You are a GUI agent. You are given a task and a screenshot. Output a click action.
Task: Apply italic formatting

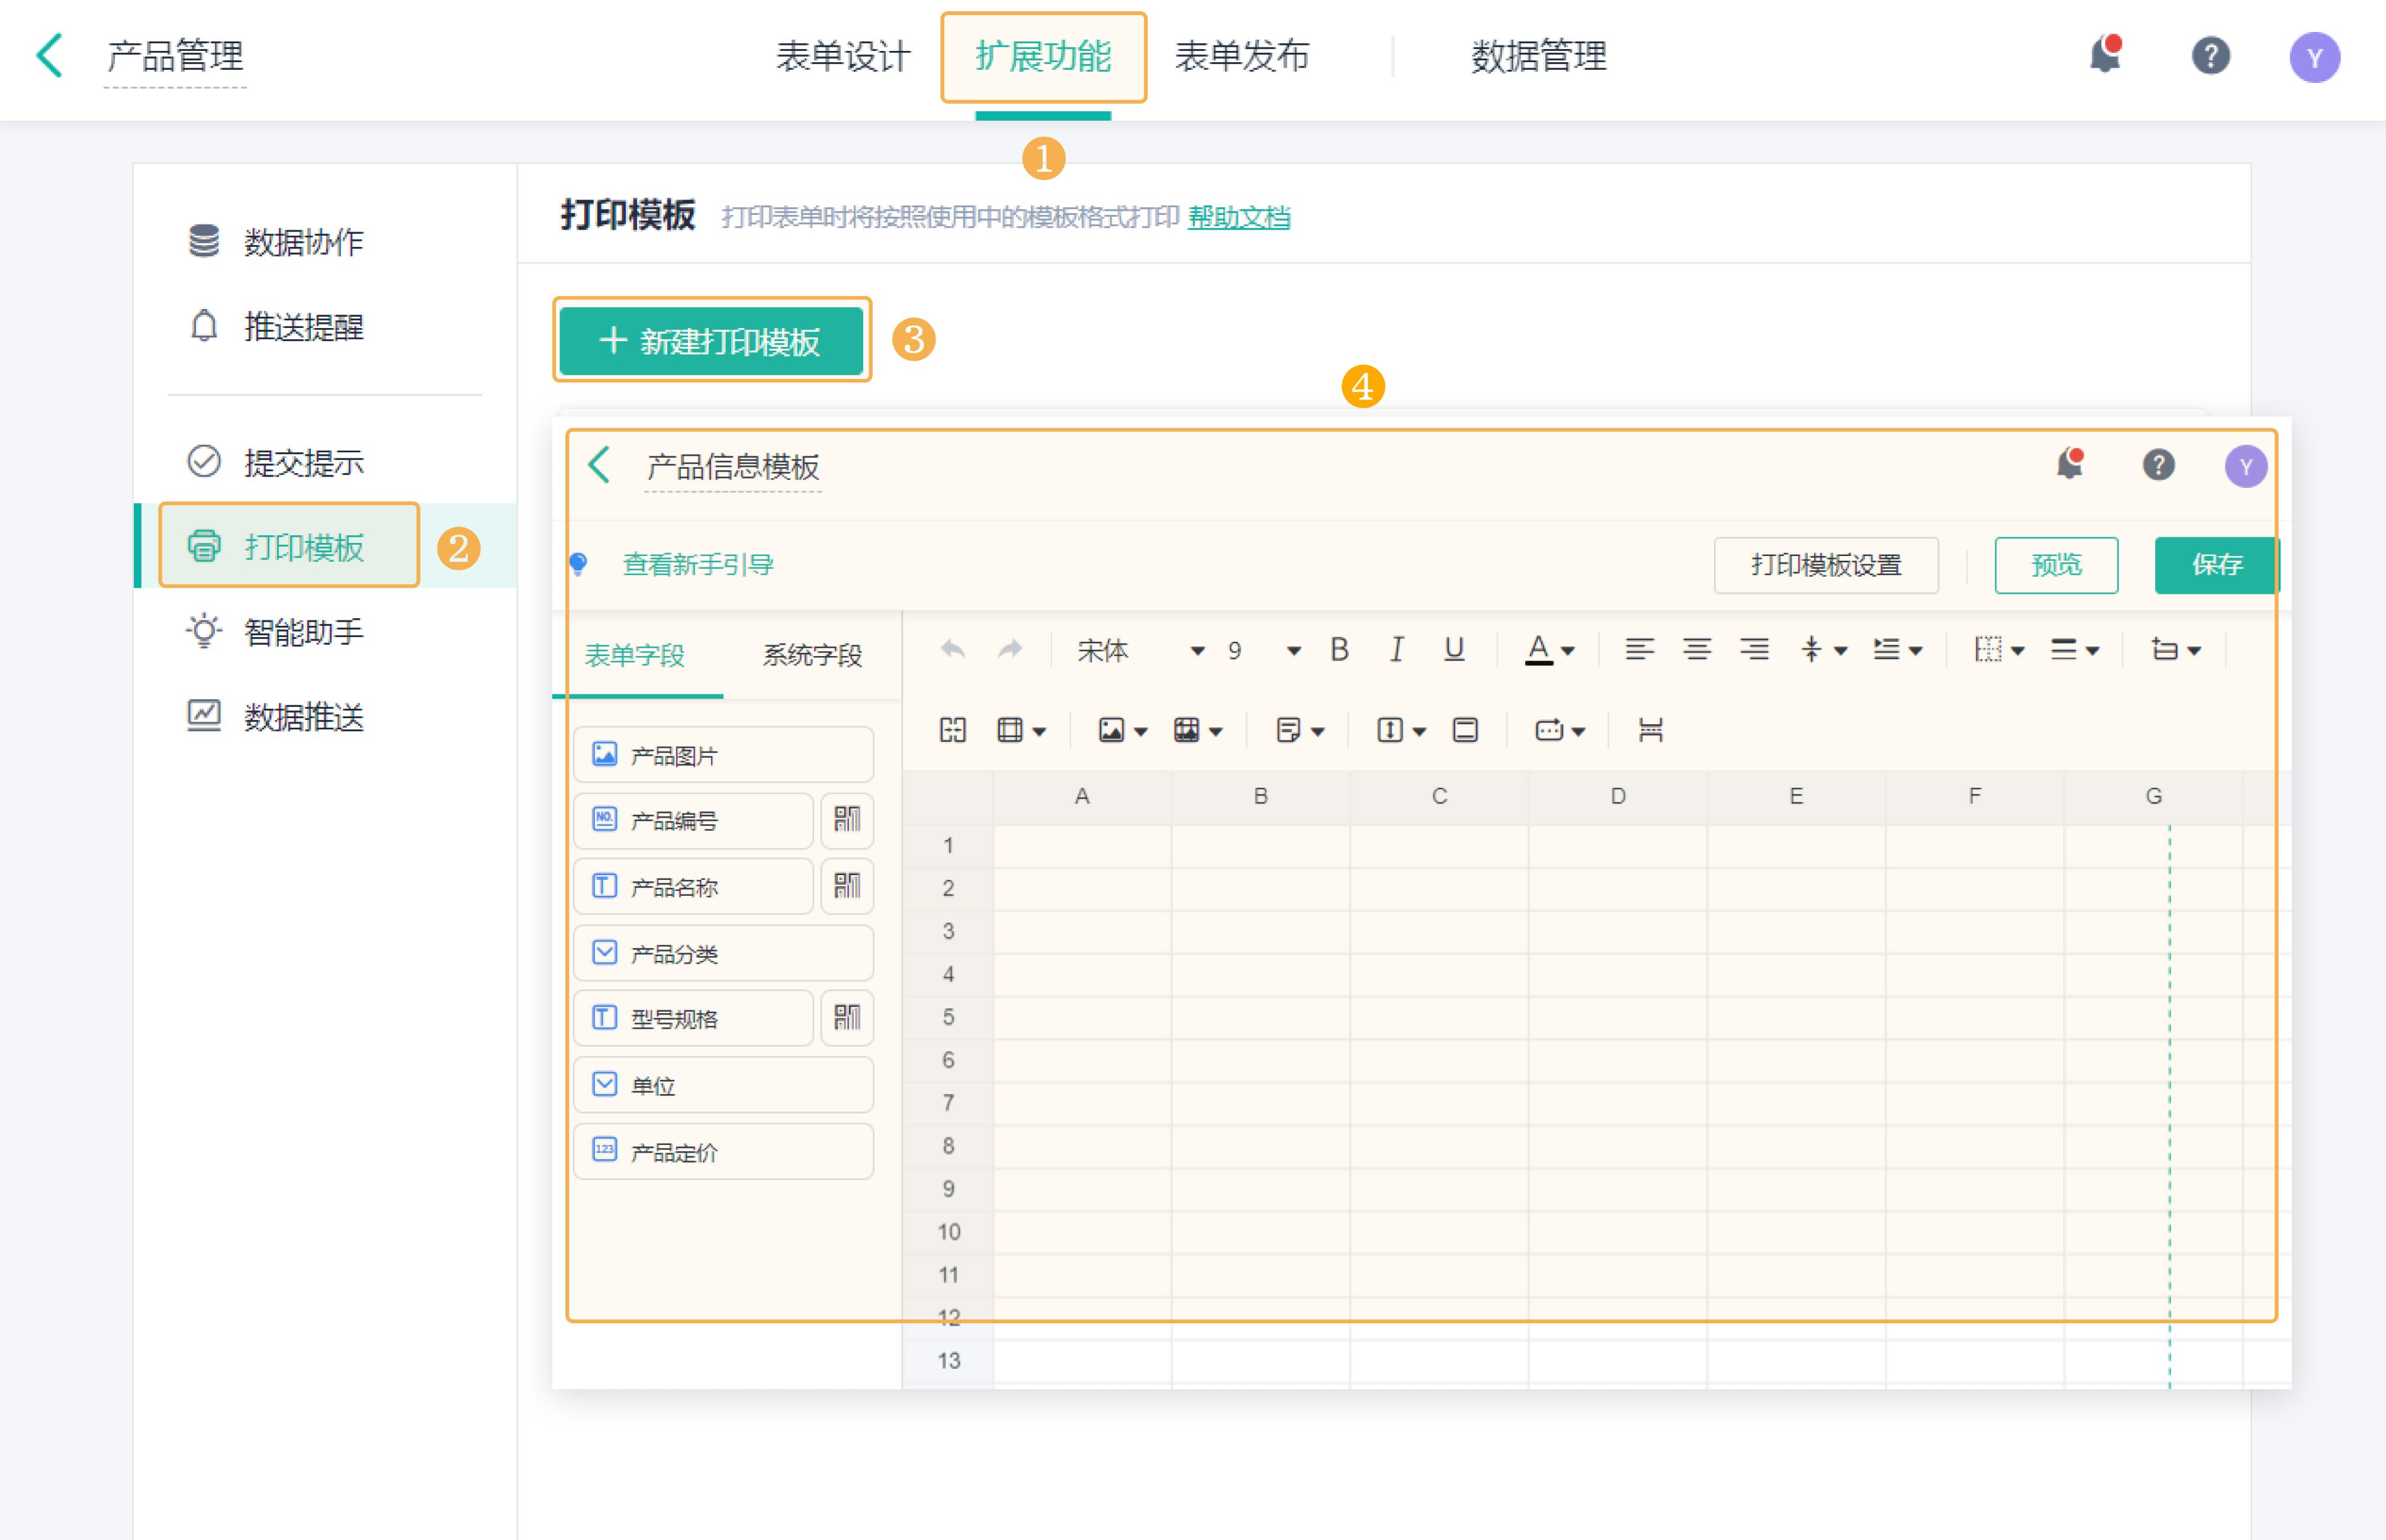(x=1397, y=650)
